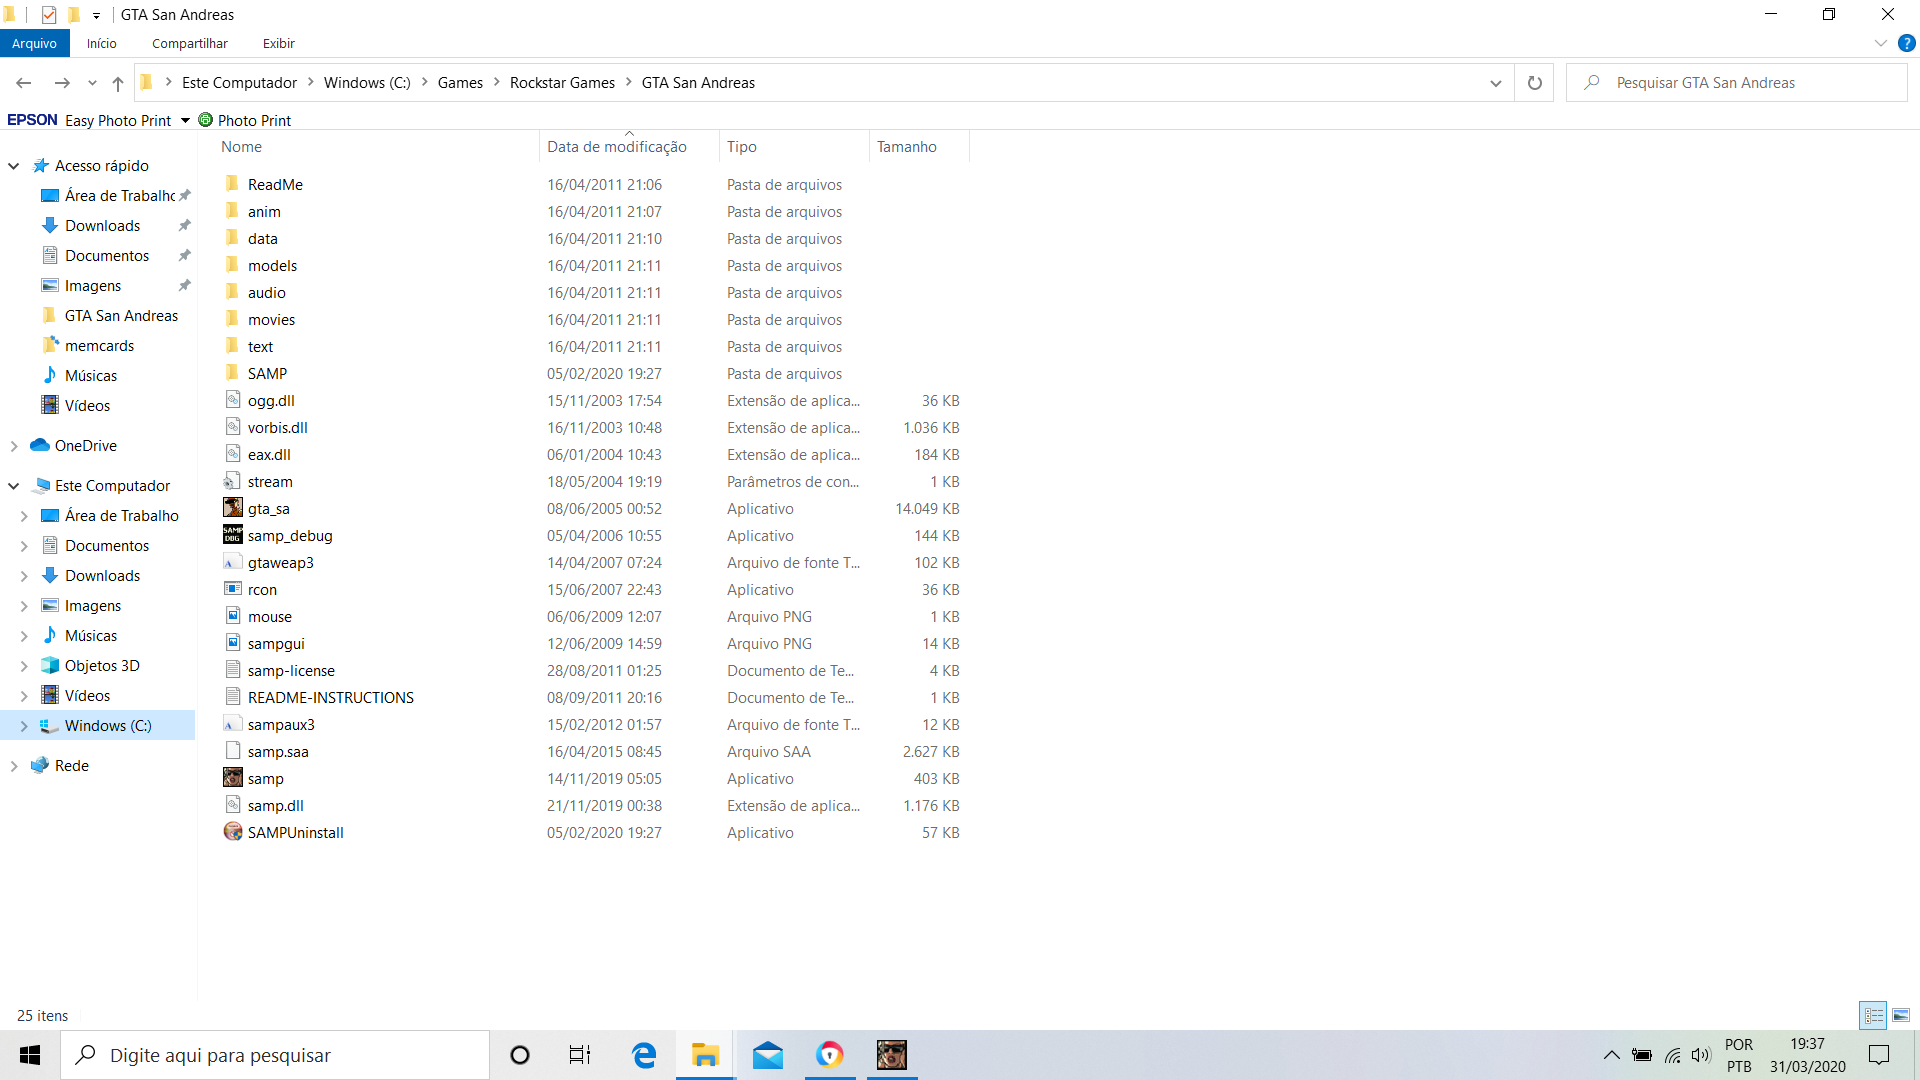The height and width of the screenshot is (1080, 1920).
Task: Open the Action Center notifications button
Action: [x=1880, y=1055]
